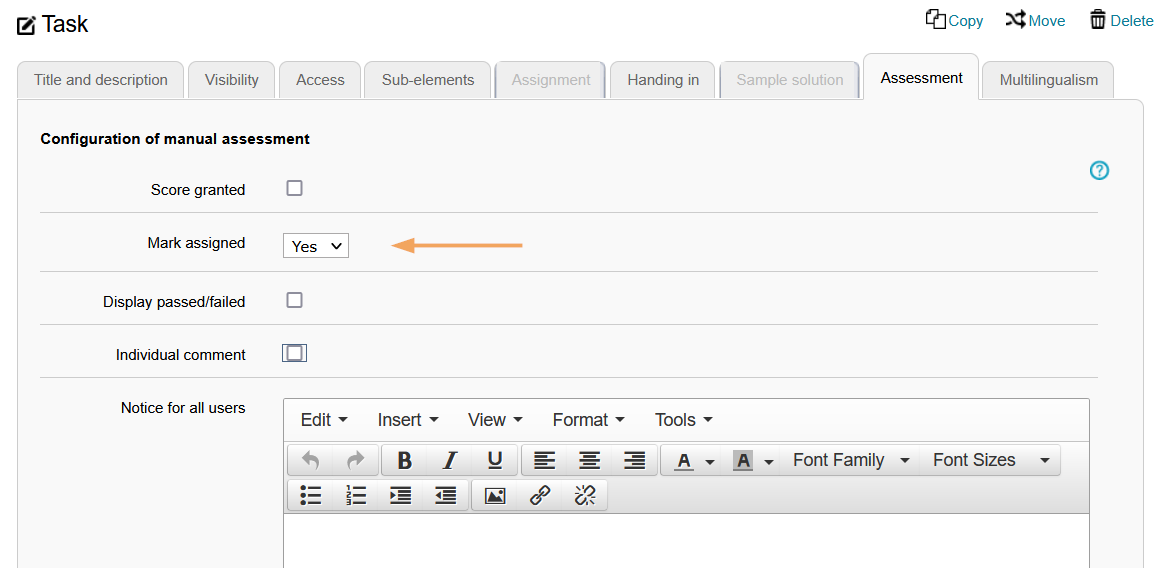Open help via question mark icon
This screenshot has height=568, width=1170.
click(x=1099, y=171)
